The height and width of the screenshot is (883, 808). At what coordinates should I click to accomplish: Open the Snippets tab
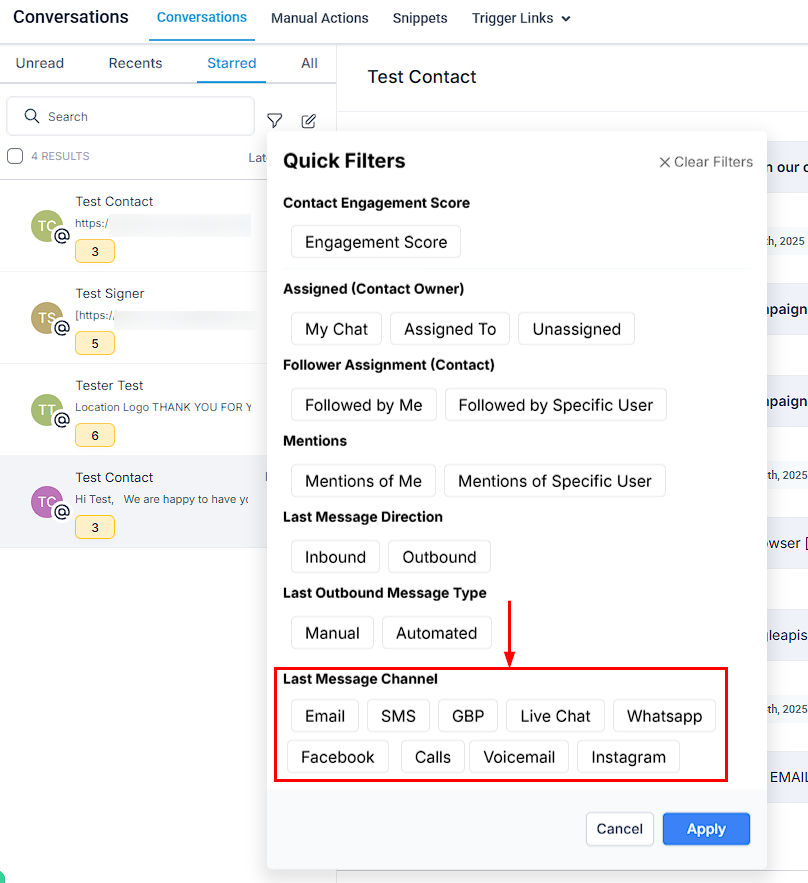click(420, 19)
